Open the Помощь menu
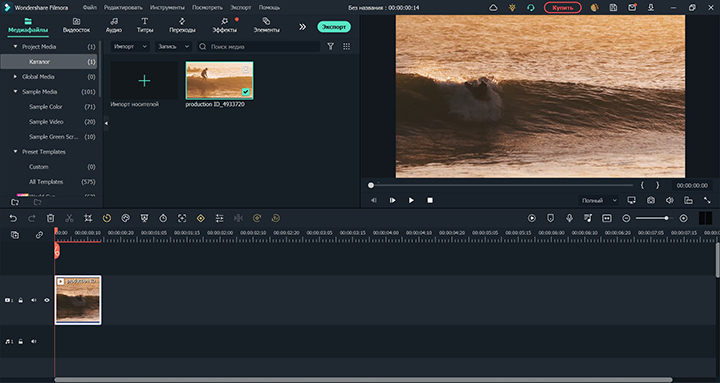This screenshot has height=383, width=720. tap(269, 8)
